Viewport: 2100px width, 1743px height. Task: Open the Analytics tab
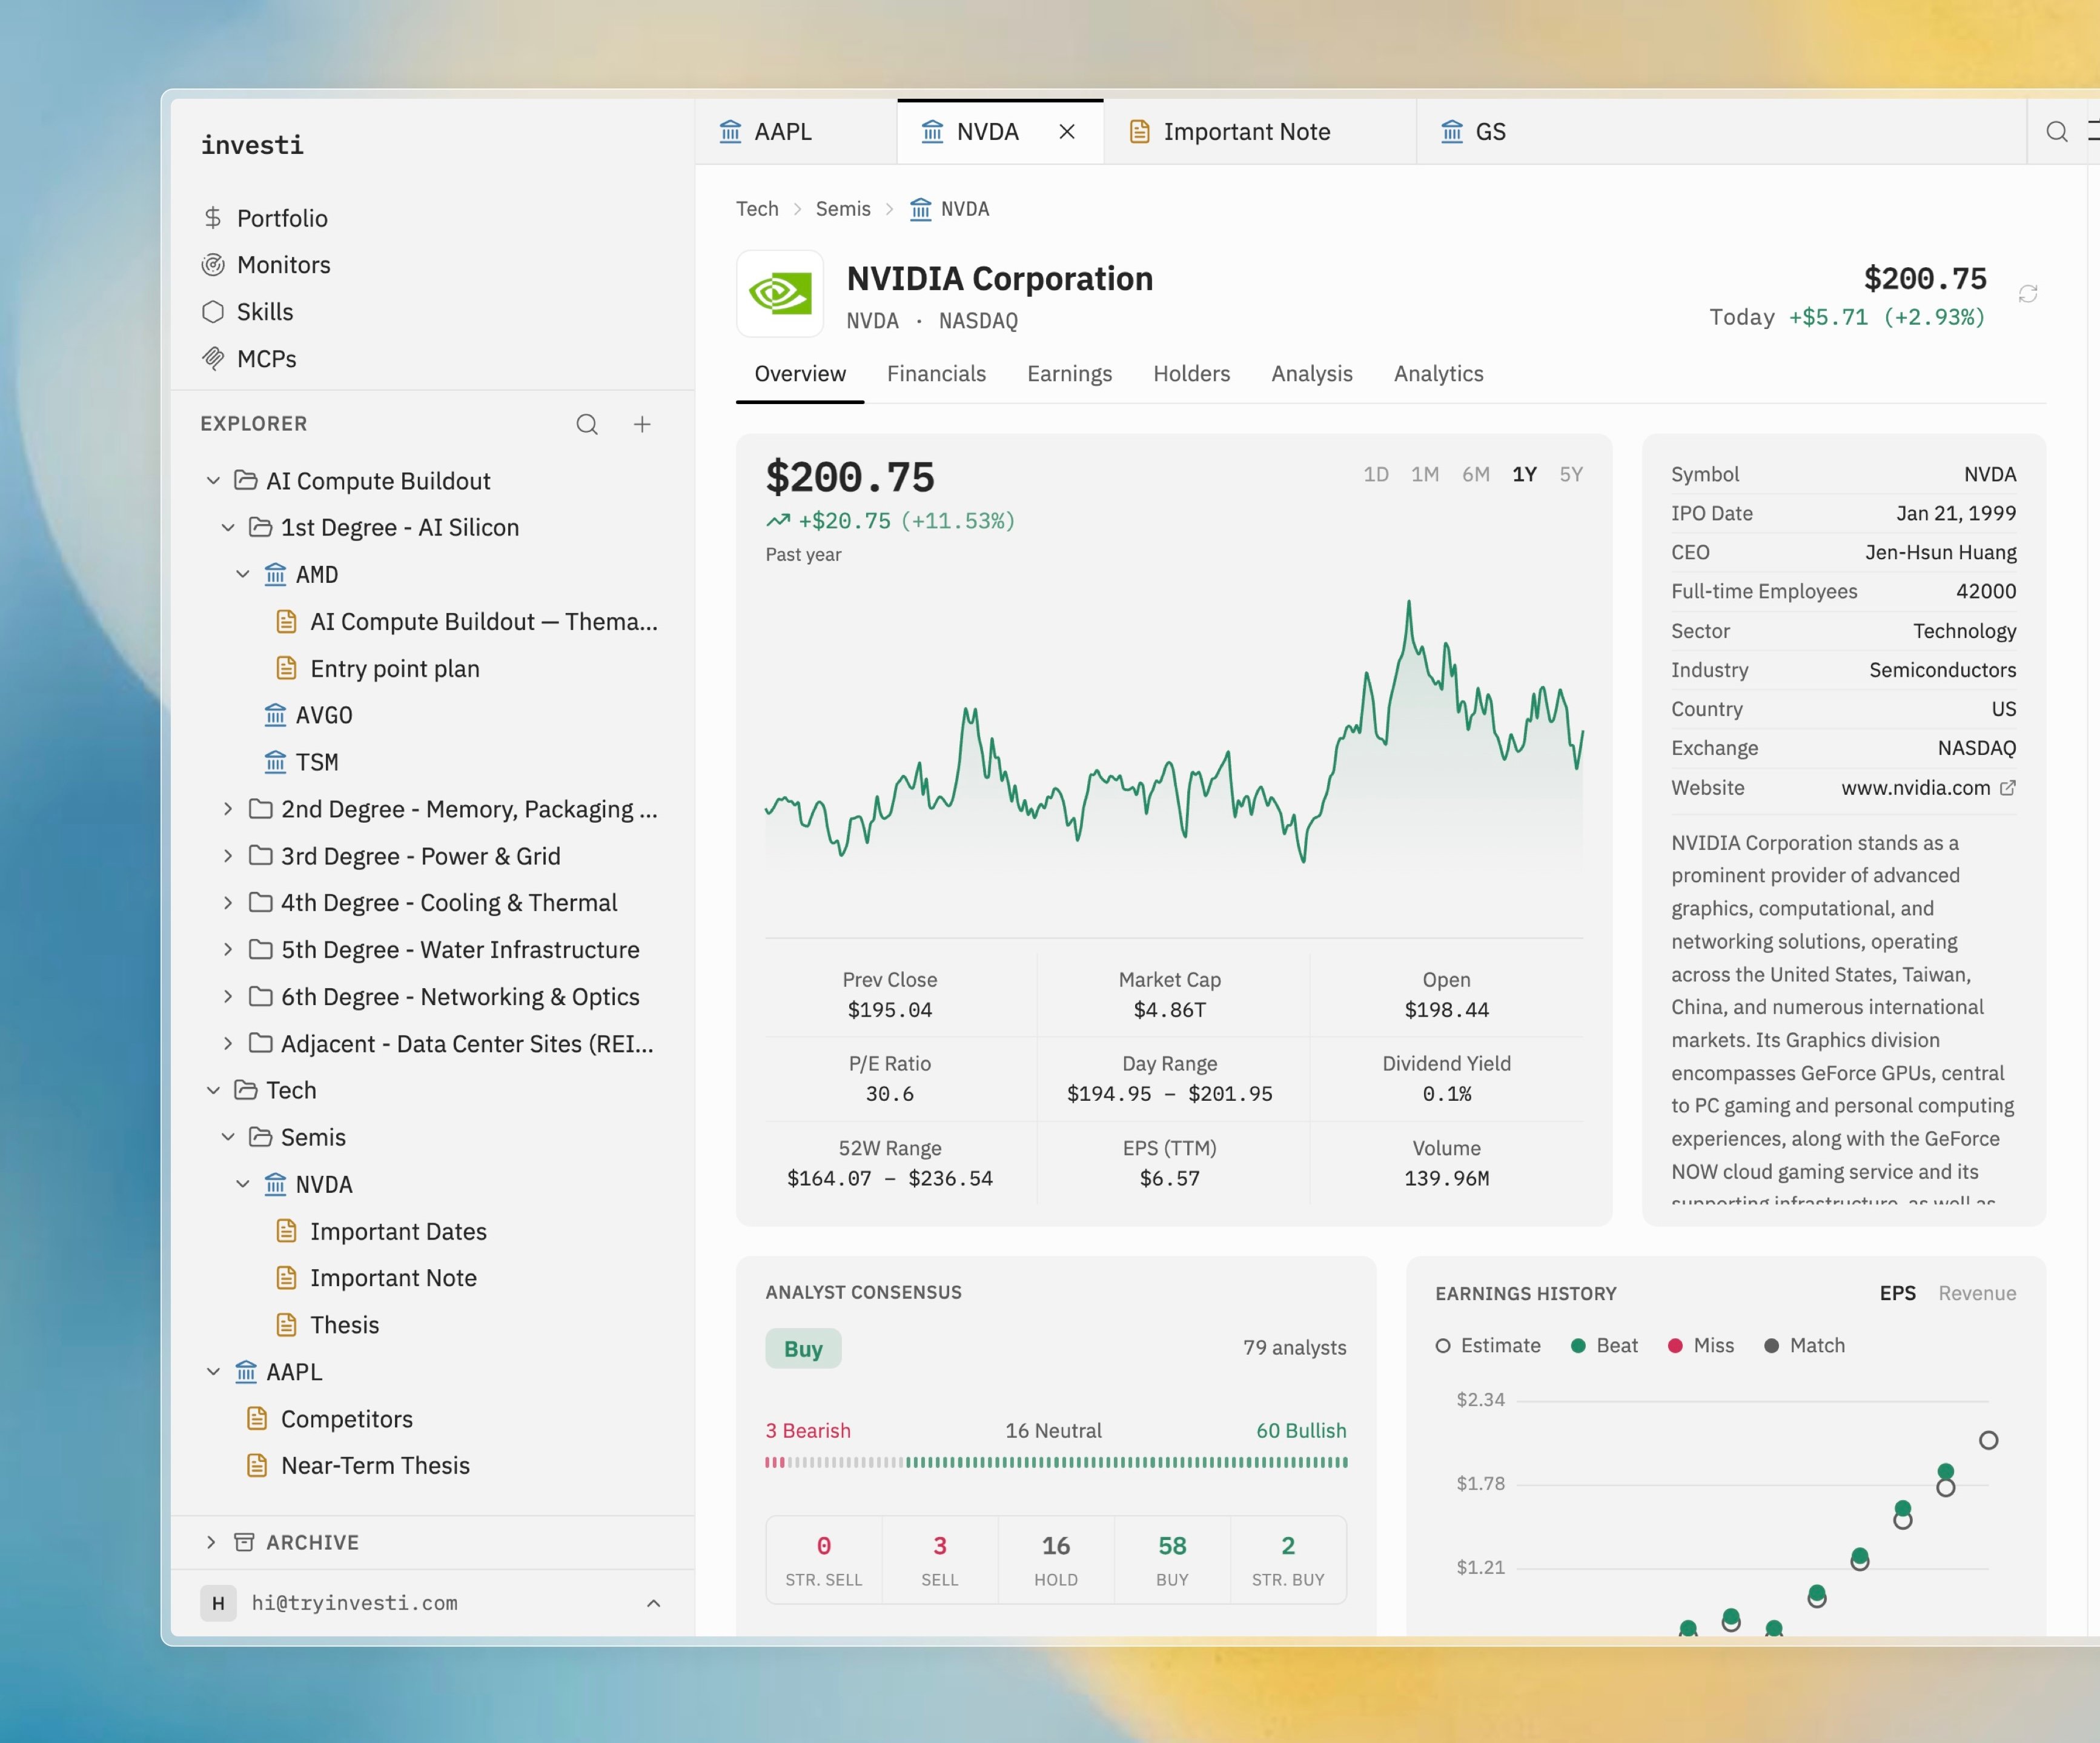(1438, 374)
